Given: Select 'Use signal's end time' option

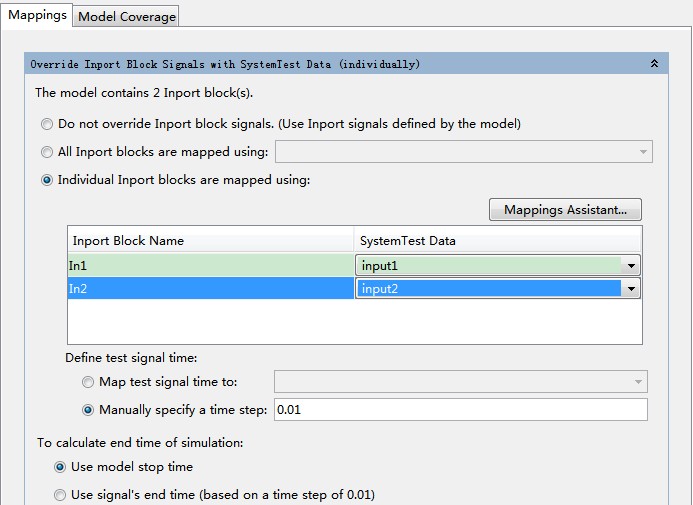Looking at the screenshot, I should click(x=61, y=495).
